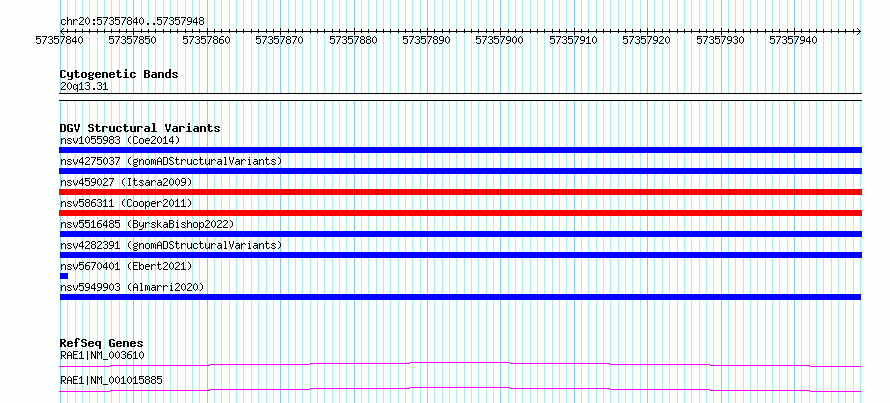This screenshot has width=890, height=403.
Task: Click ruler coordinate 57357900
Action: 500,40
